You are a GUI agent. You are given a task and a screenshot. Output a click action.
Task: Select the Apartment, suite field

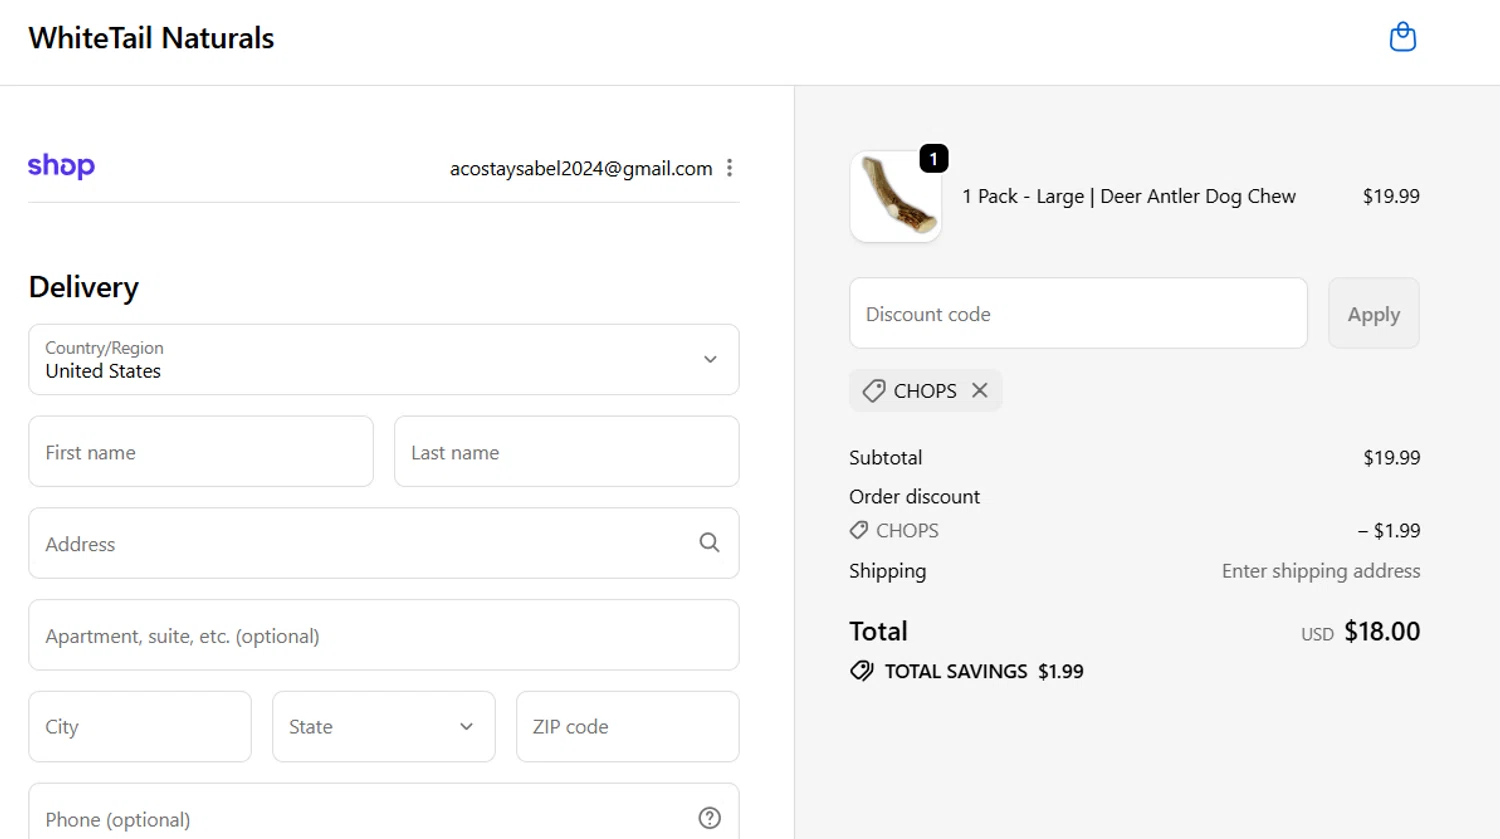pos(384,635)
